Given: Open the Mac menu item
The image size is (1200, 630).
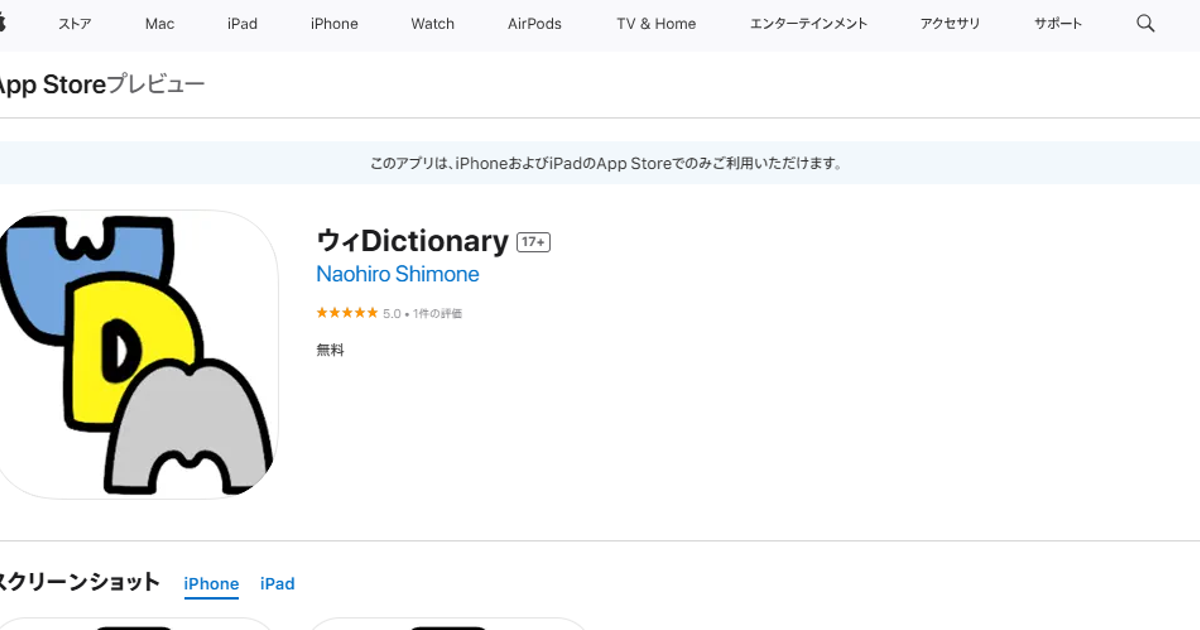Looking at the screenshot, I should 160,24.
